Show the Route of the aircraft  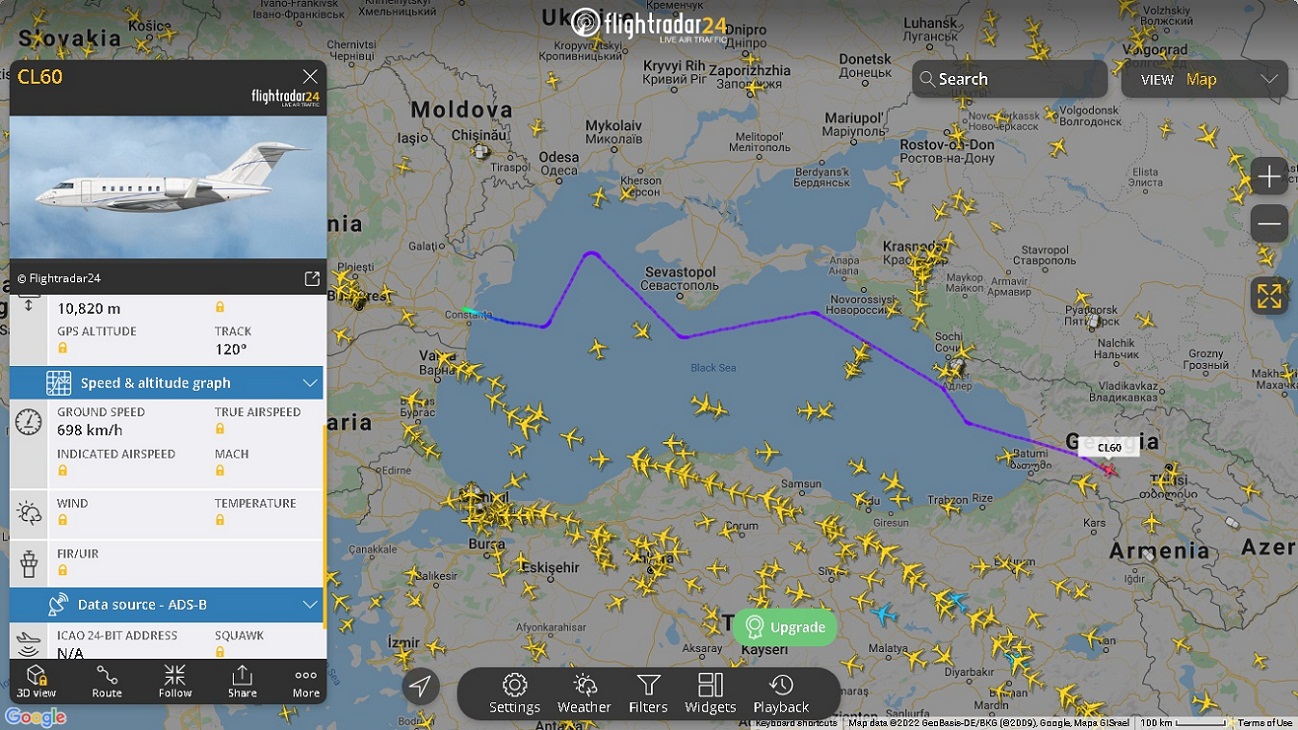click(107, 680)
